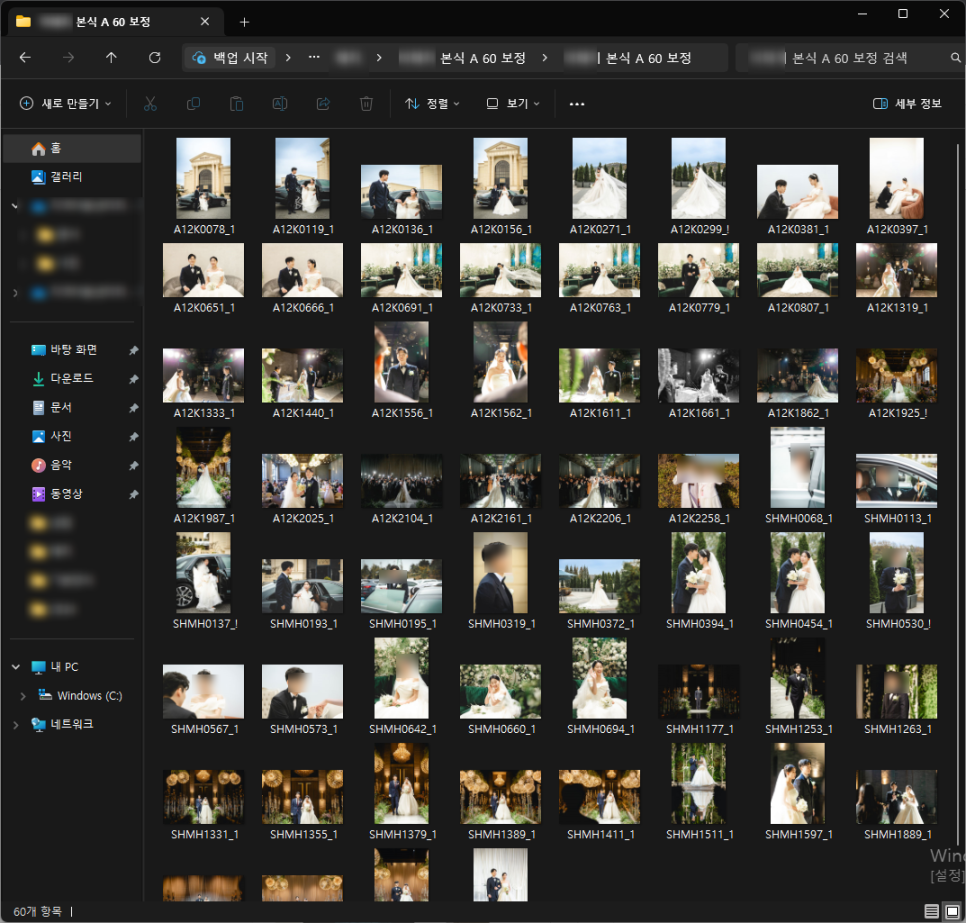Click the Cut scissors icon

[x=150, y=104]
